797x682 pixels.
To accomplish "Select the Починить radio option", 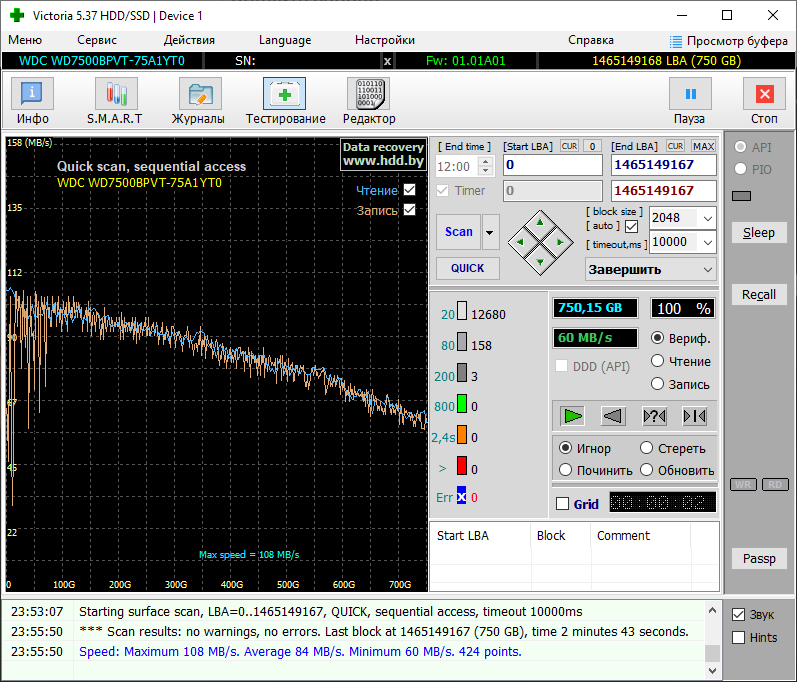I will tap(566, 470).
